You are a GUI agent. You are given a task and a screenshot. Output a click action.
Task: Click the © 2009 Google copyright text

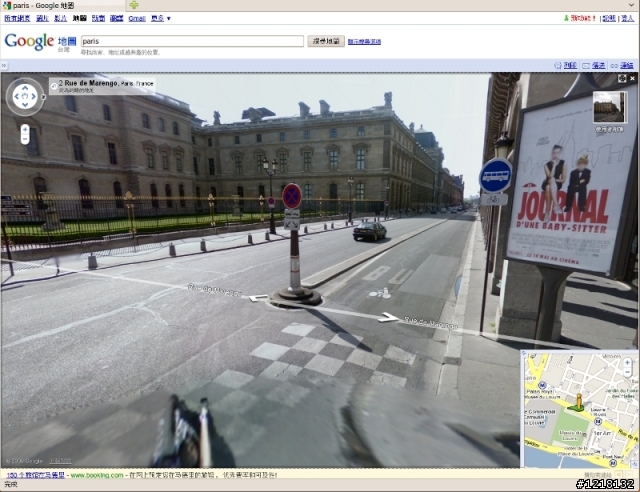(24, 461)
